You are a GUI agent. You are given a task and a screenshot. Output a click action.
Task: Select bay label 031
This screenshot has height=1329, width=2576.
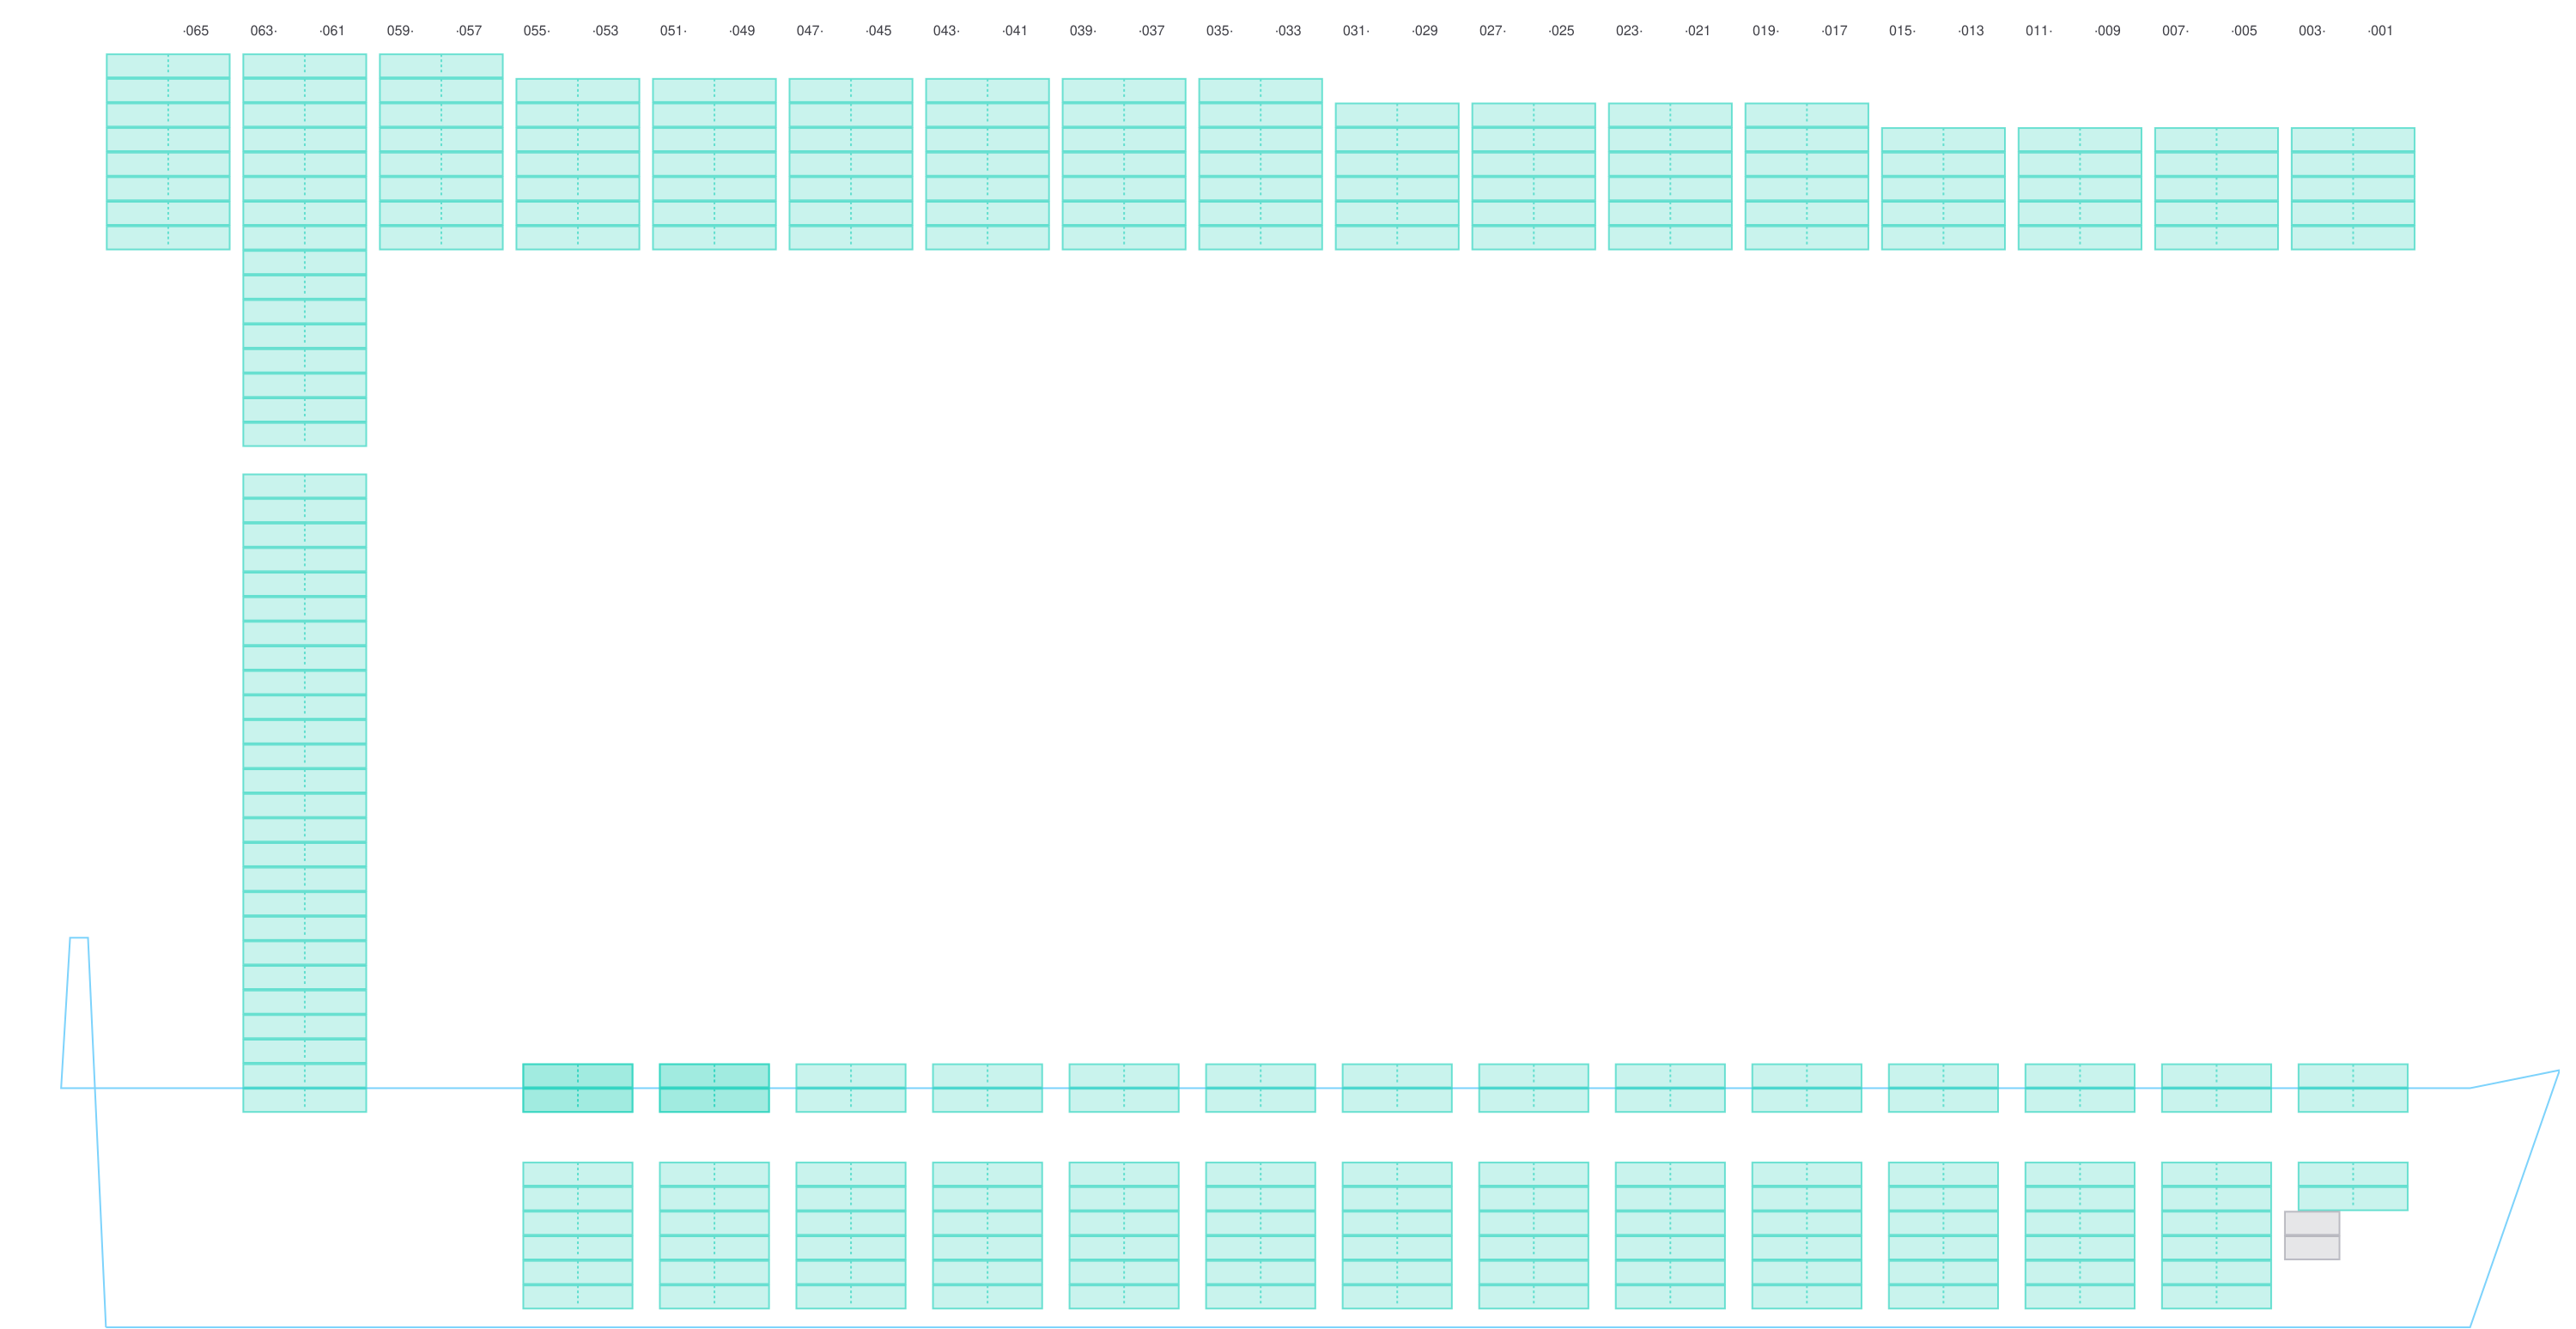(1356, 31)
